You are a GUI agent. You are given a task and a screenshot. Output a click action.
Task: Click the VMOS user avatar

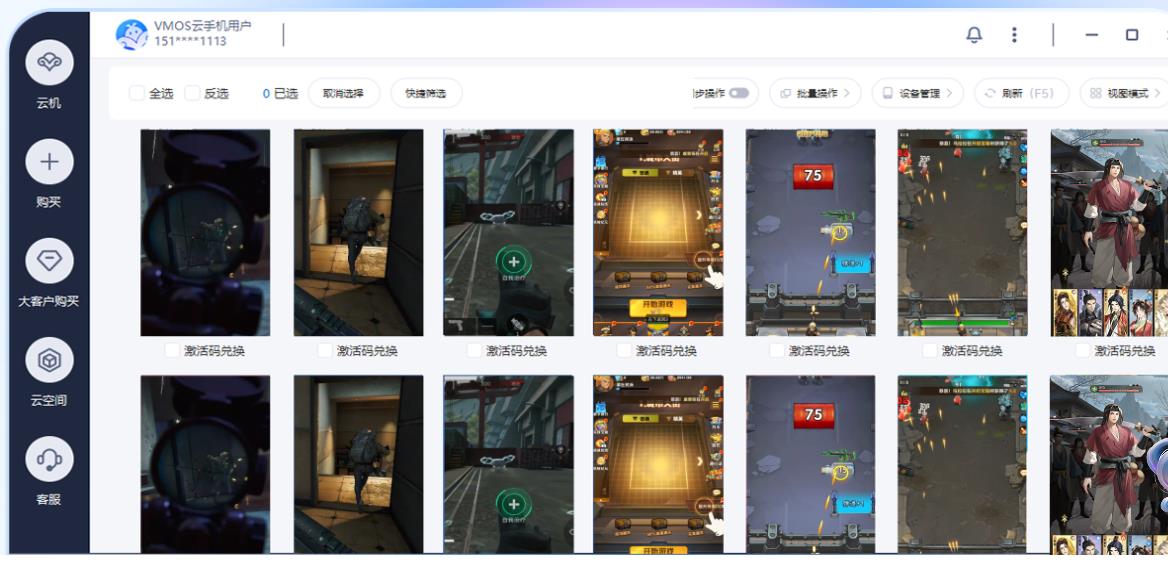(x=131, y=35)
